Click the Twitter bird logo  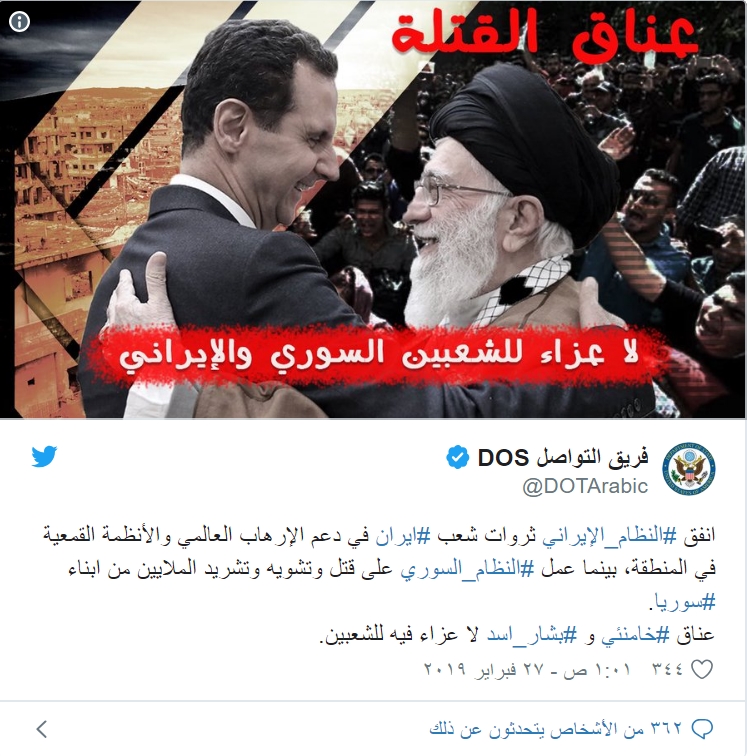coord(44,456)
